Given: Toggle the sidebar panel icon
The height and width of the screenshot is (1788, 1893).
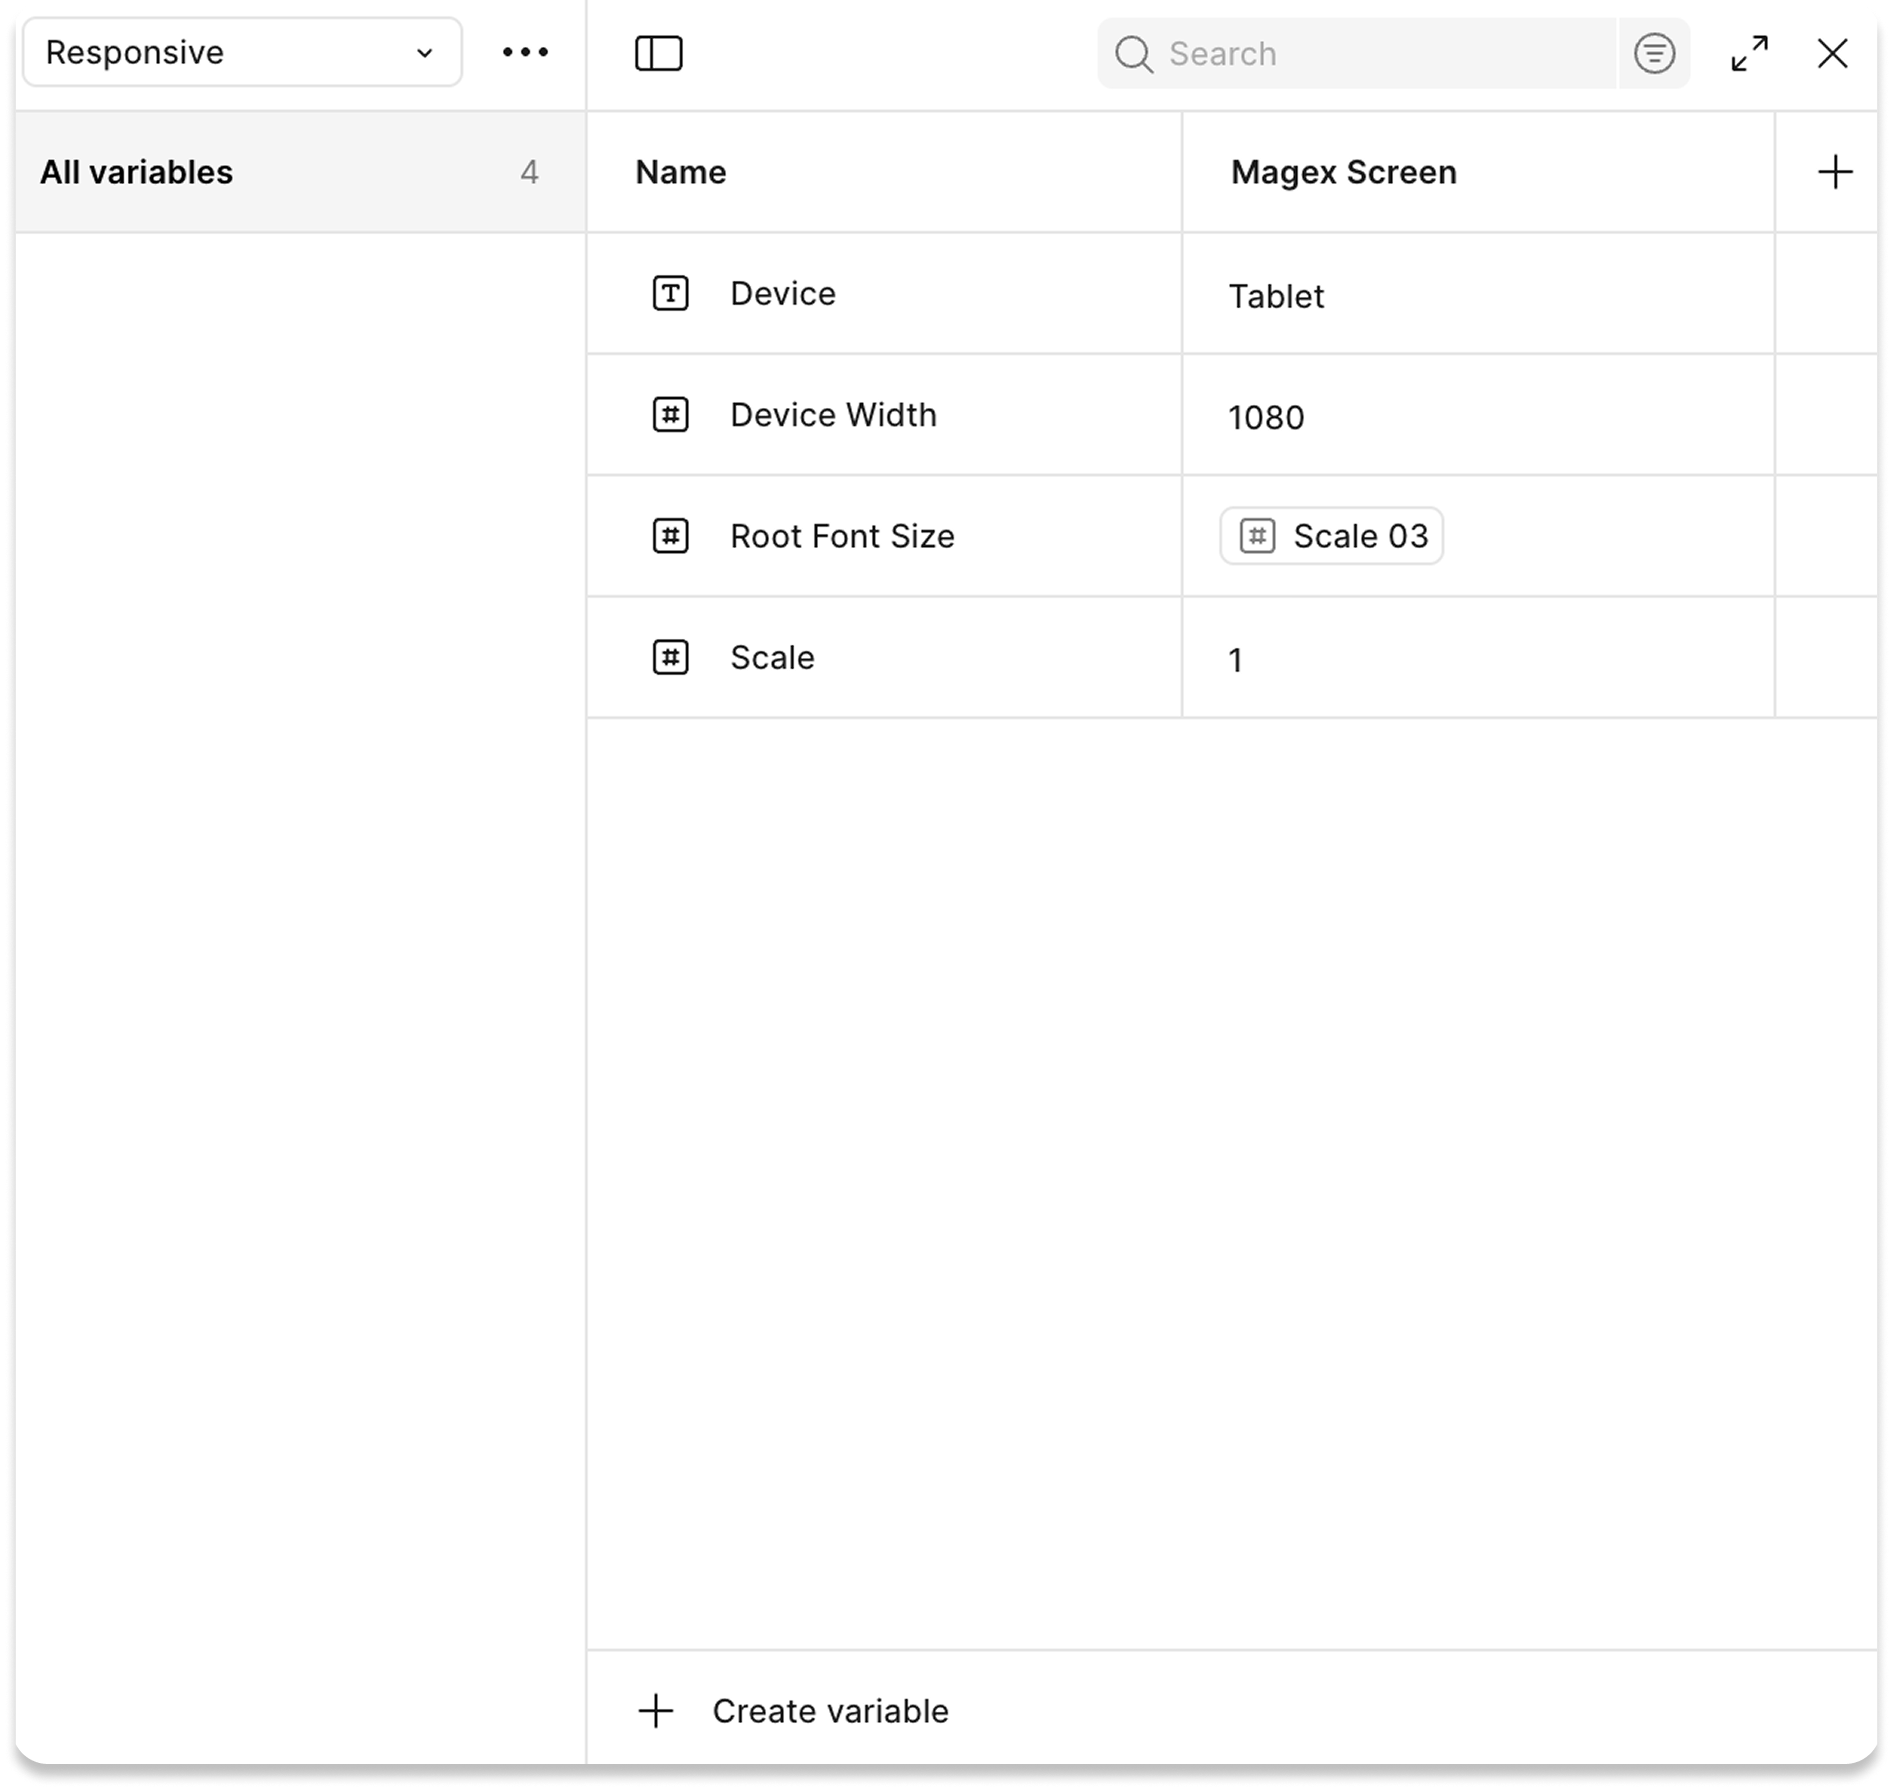Looking at the screenshot, I should point(659,53).
